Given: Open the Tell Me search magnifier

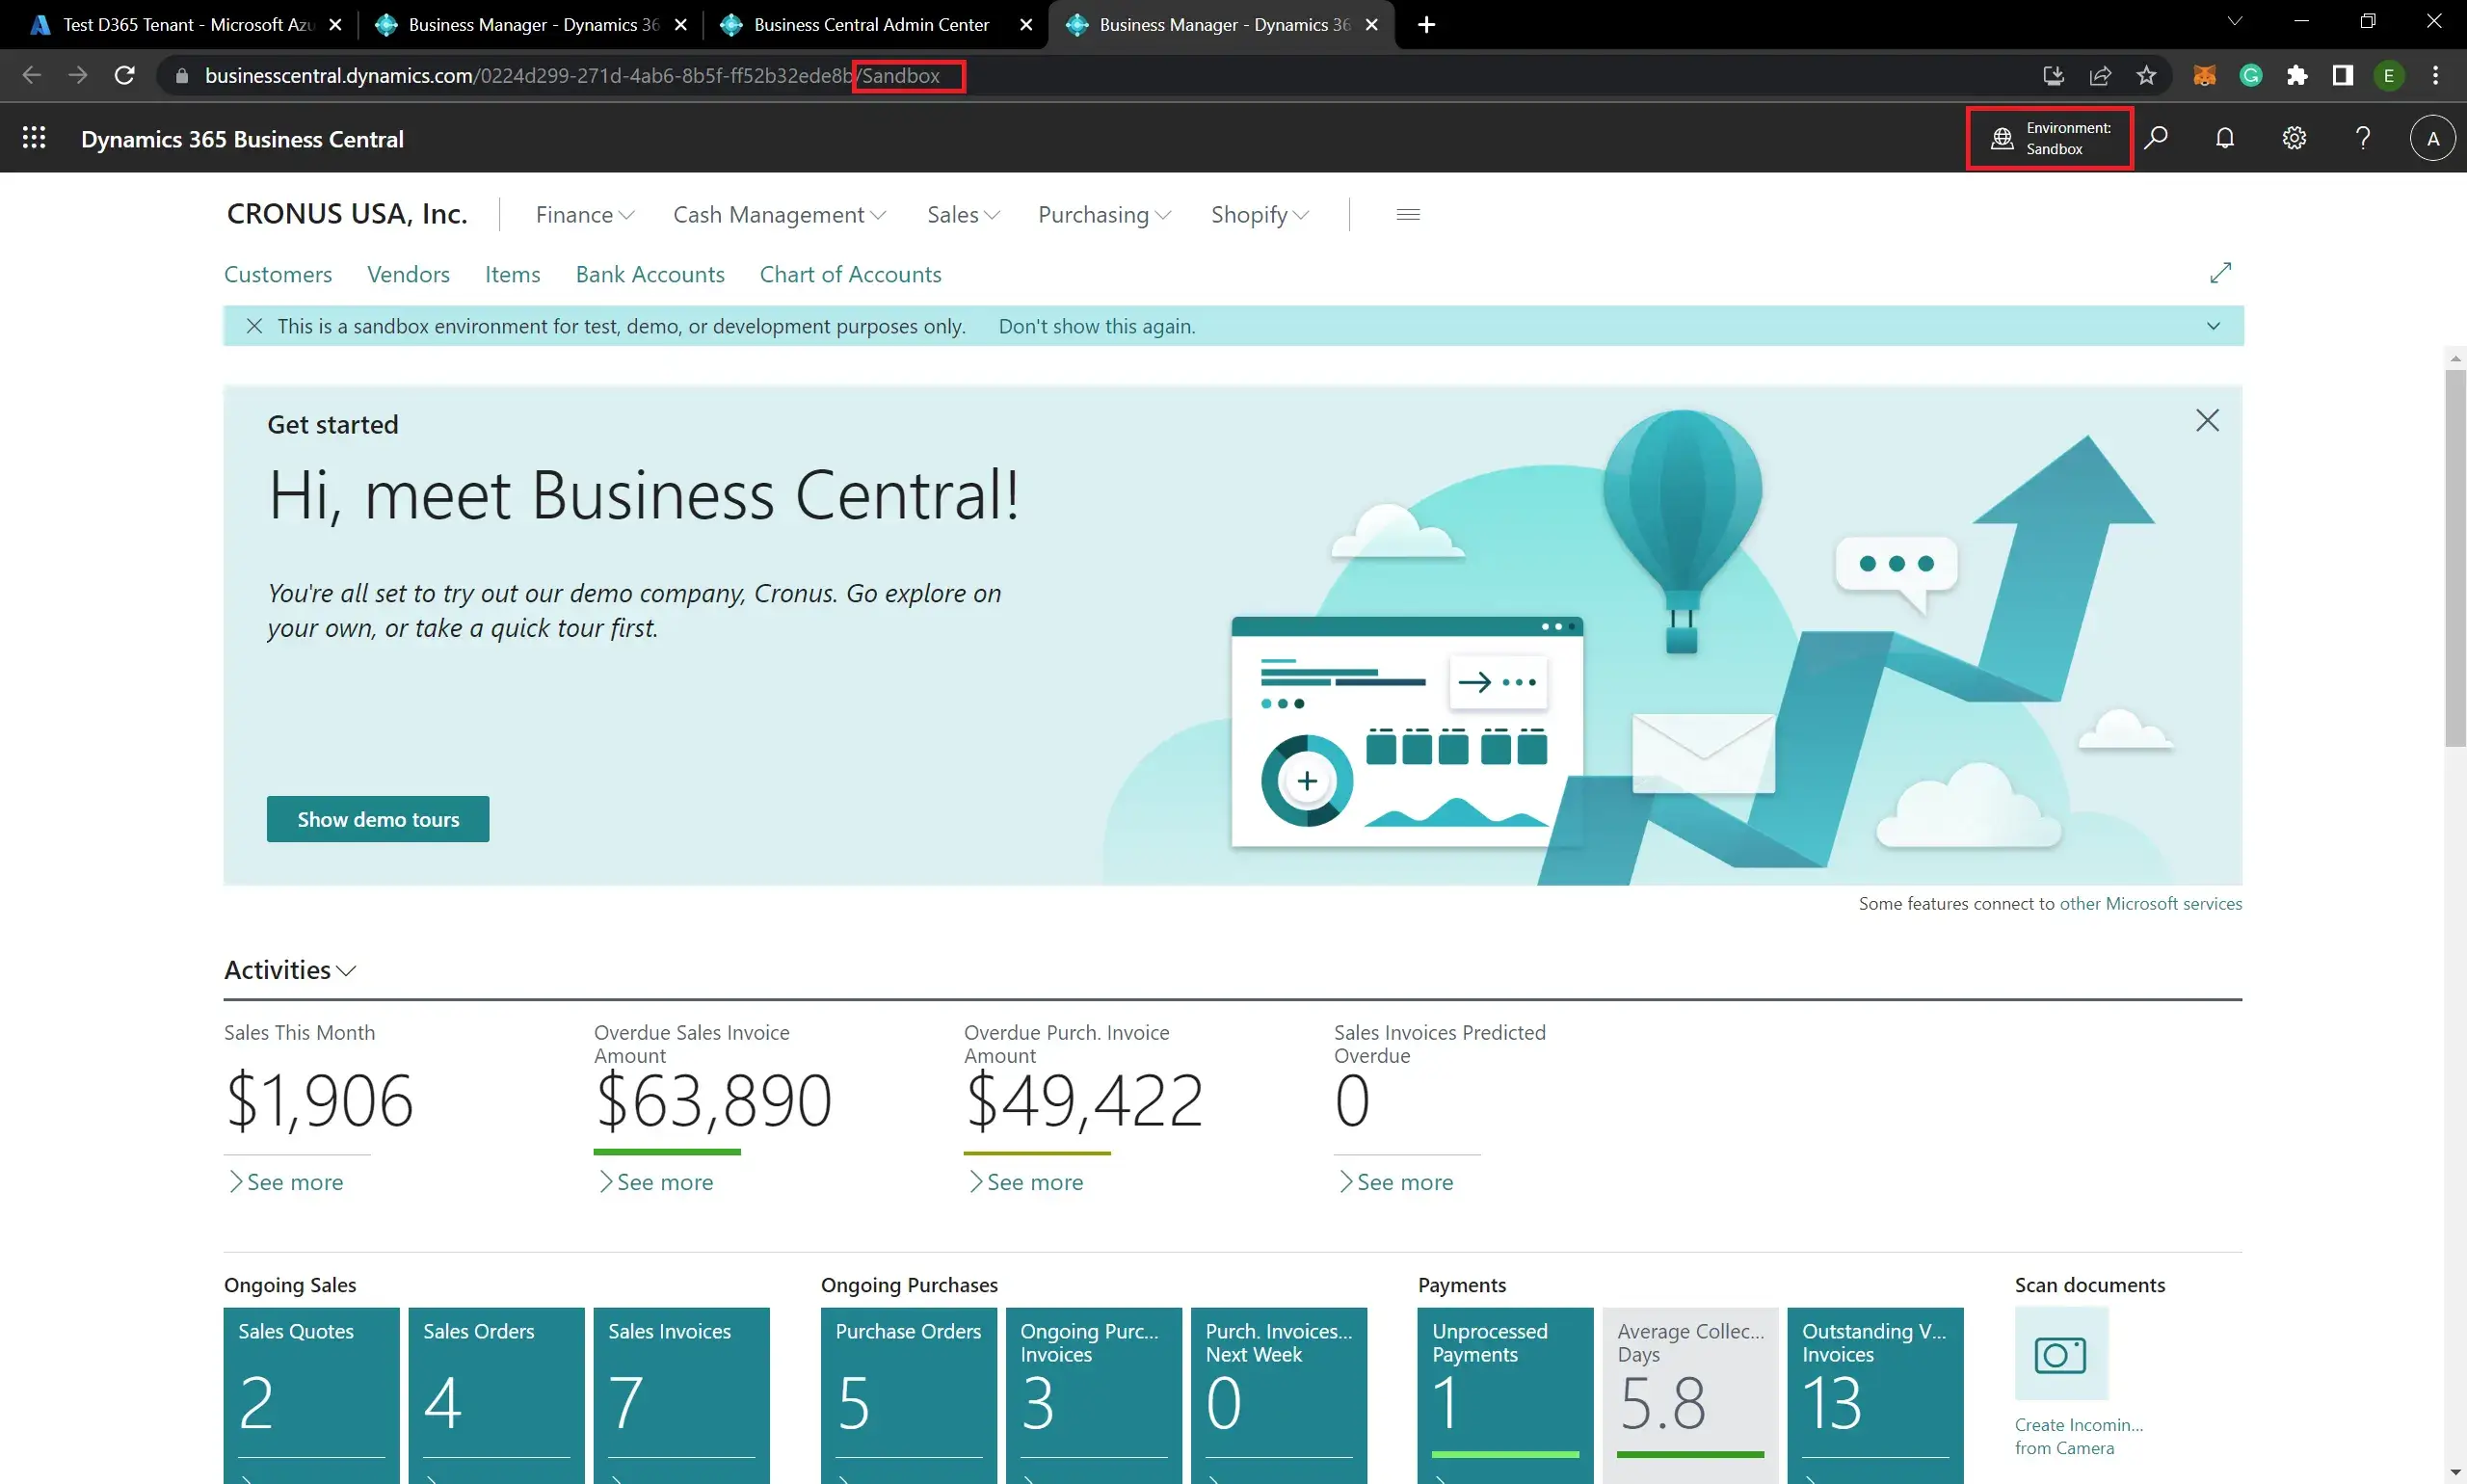Looking at the screenshot, I should click(2156, 138).
